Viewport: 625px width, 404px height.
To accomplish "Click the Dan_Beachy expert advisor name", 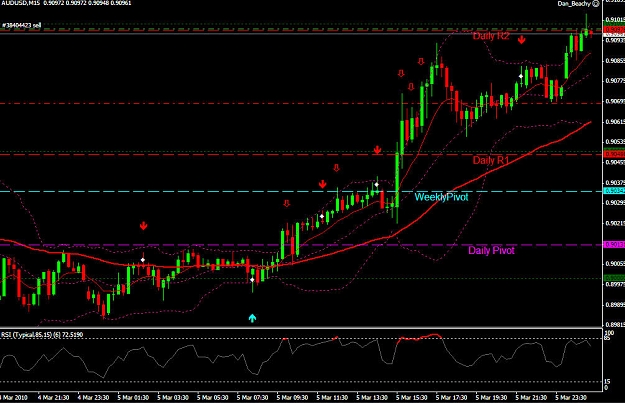I will click(574, 4).
